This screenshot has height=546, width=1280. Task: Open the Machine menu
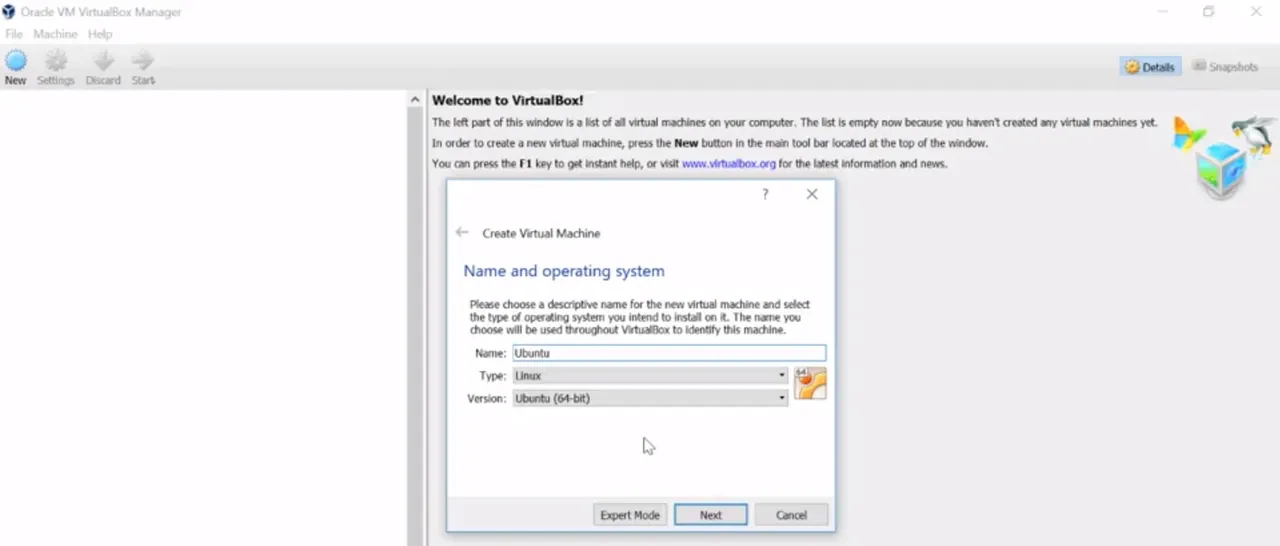point(55,34)
